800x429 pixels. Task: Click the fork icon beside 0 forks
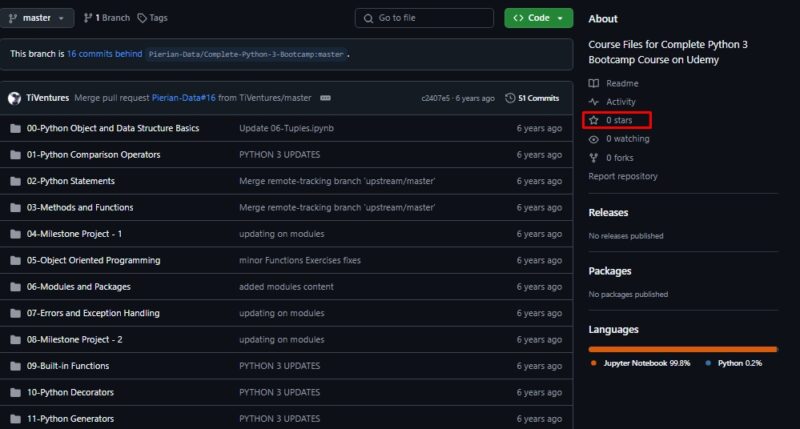click(x=593, y=158)
